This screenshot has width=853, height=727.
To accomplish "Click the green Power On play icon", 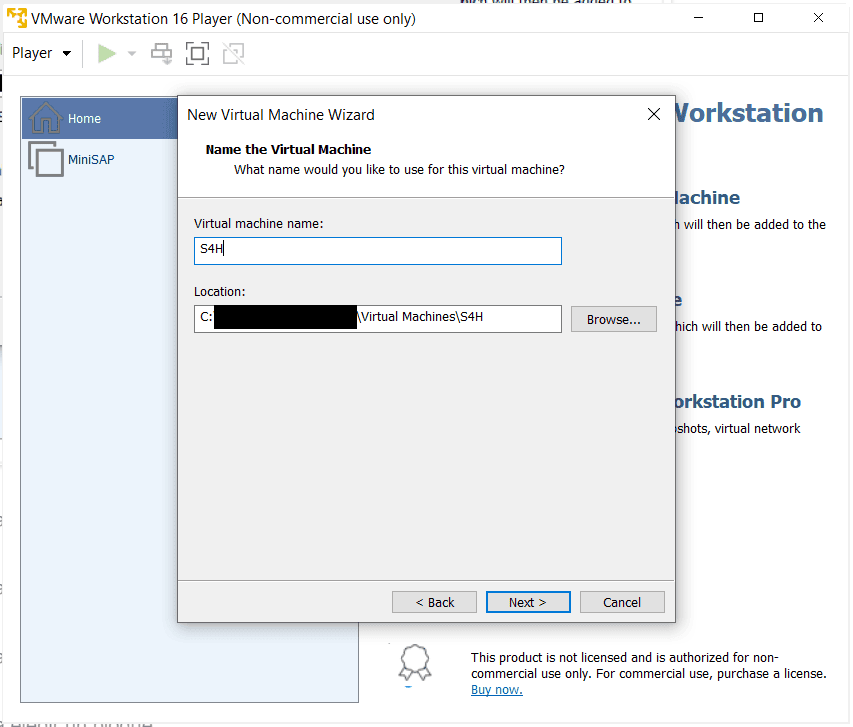I will (x=107, y=53).
